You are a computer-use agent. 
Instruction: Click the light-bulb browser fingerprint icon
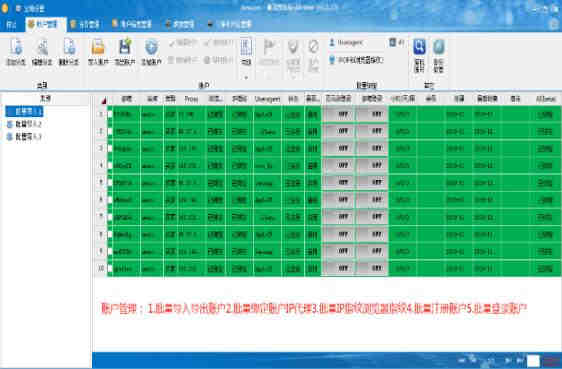point(332,60)
